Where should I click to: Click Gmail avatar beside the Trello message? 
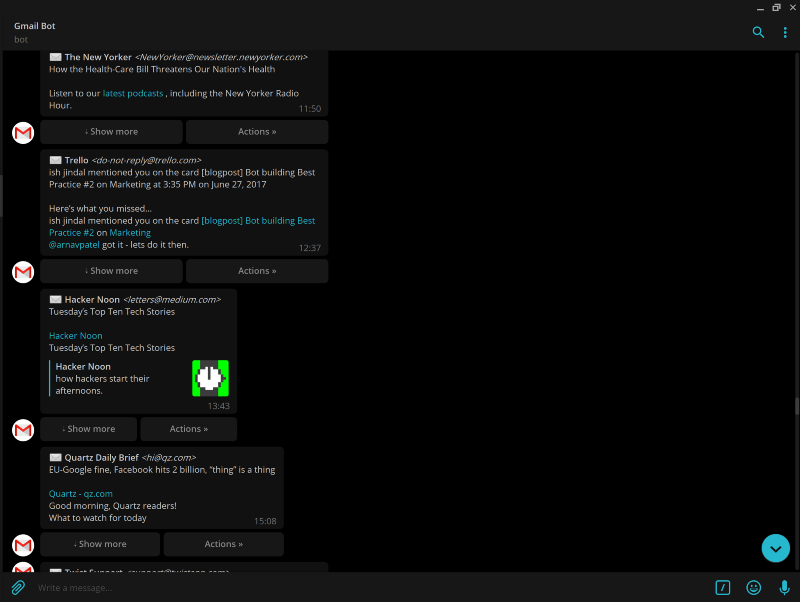[x=23, y=272]
